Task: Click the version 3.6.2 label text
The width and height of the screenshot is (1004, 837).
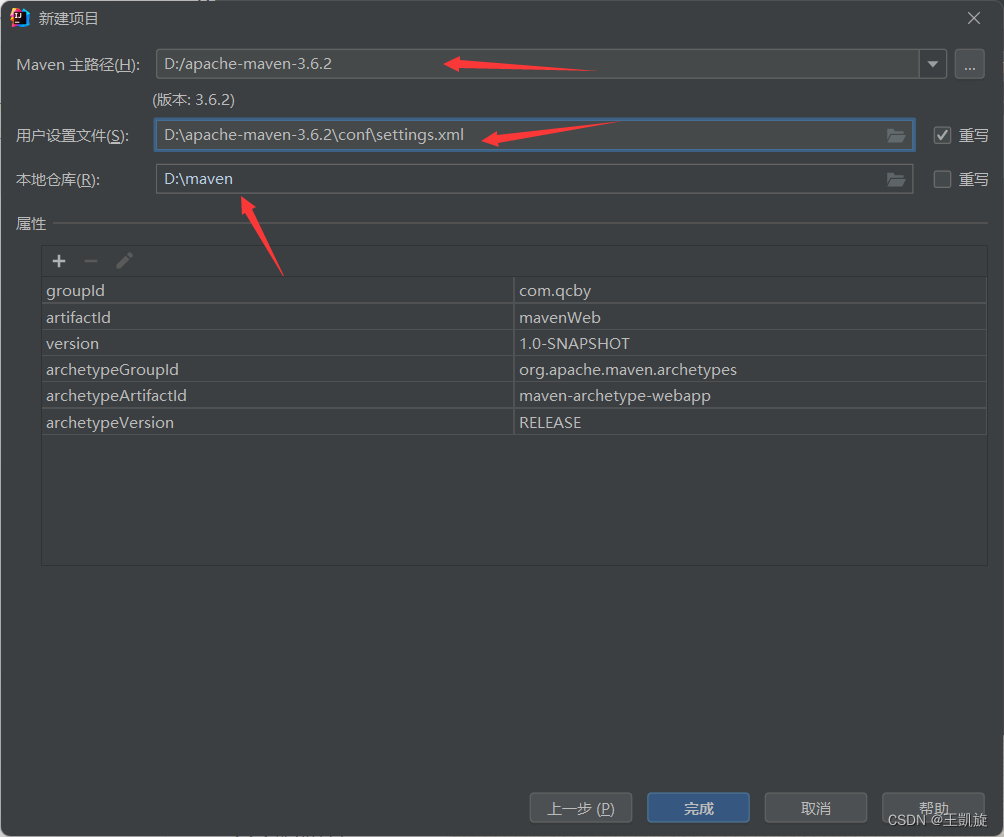Action: [x=193, y=100]
